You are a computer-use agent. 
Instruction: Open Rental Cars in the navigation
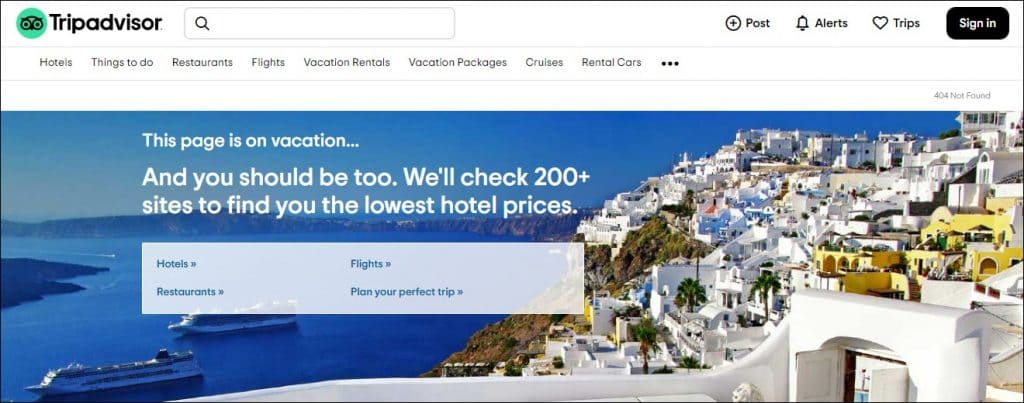pyautogui.click(x=611, y=63)
